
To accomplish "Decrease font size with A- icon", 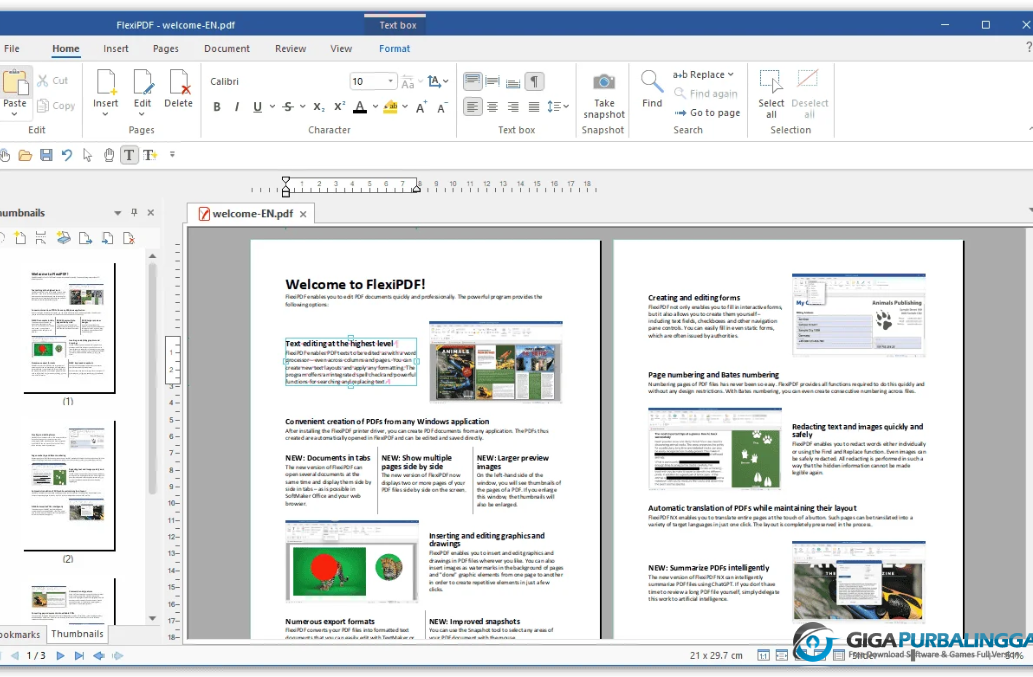I will click(442, 107).
